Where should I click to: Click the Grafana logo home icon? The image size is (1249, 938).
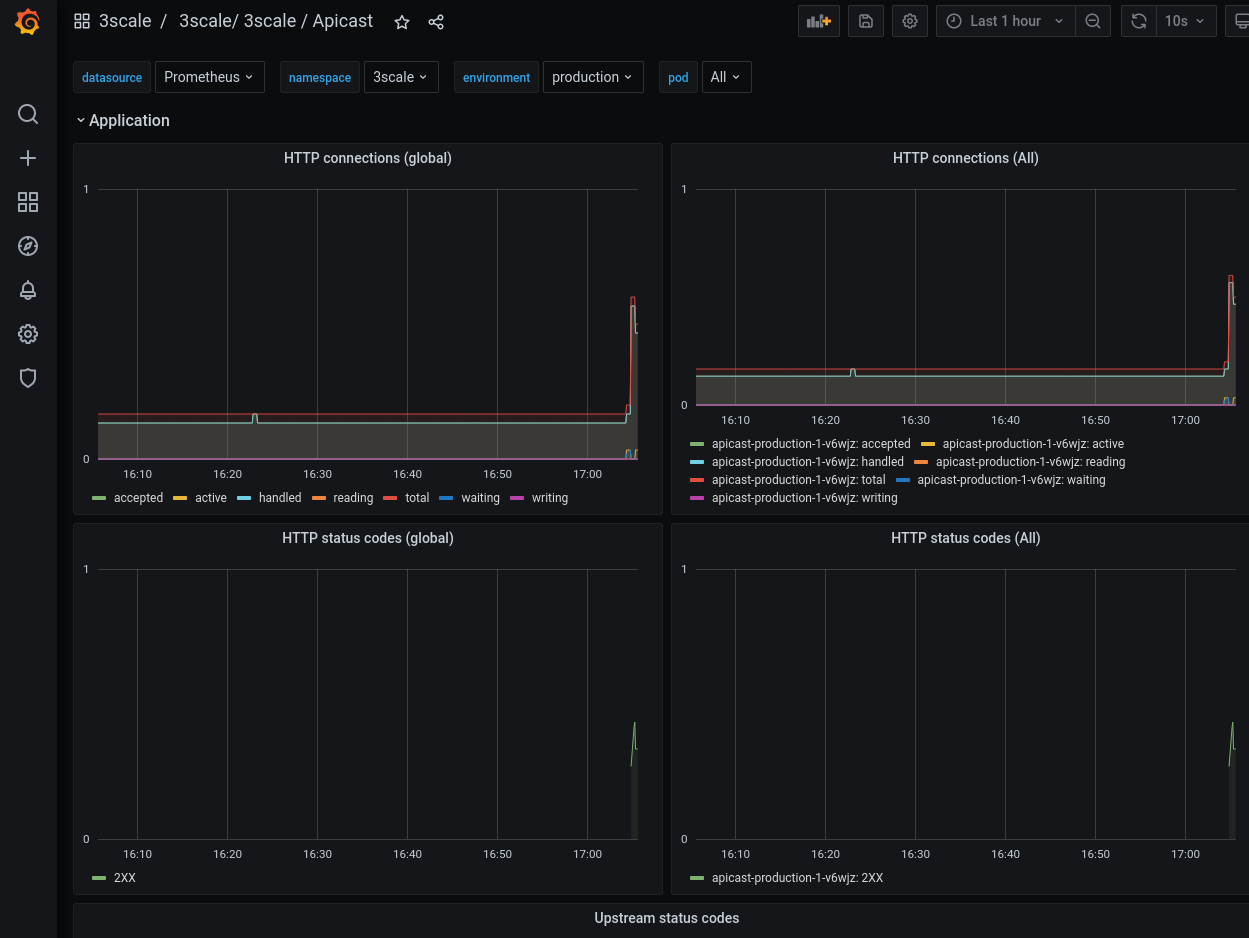[x=28, y=22]
